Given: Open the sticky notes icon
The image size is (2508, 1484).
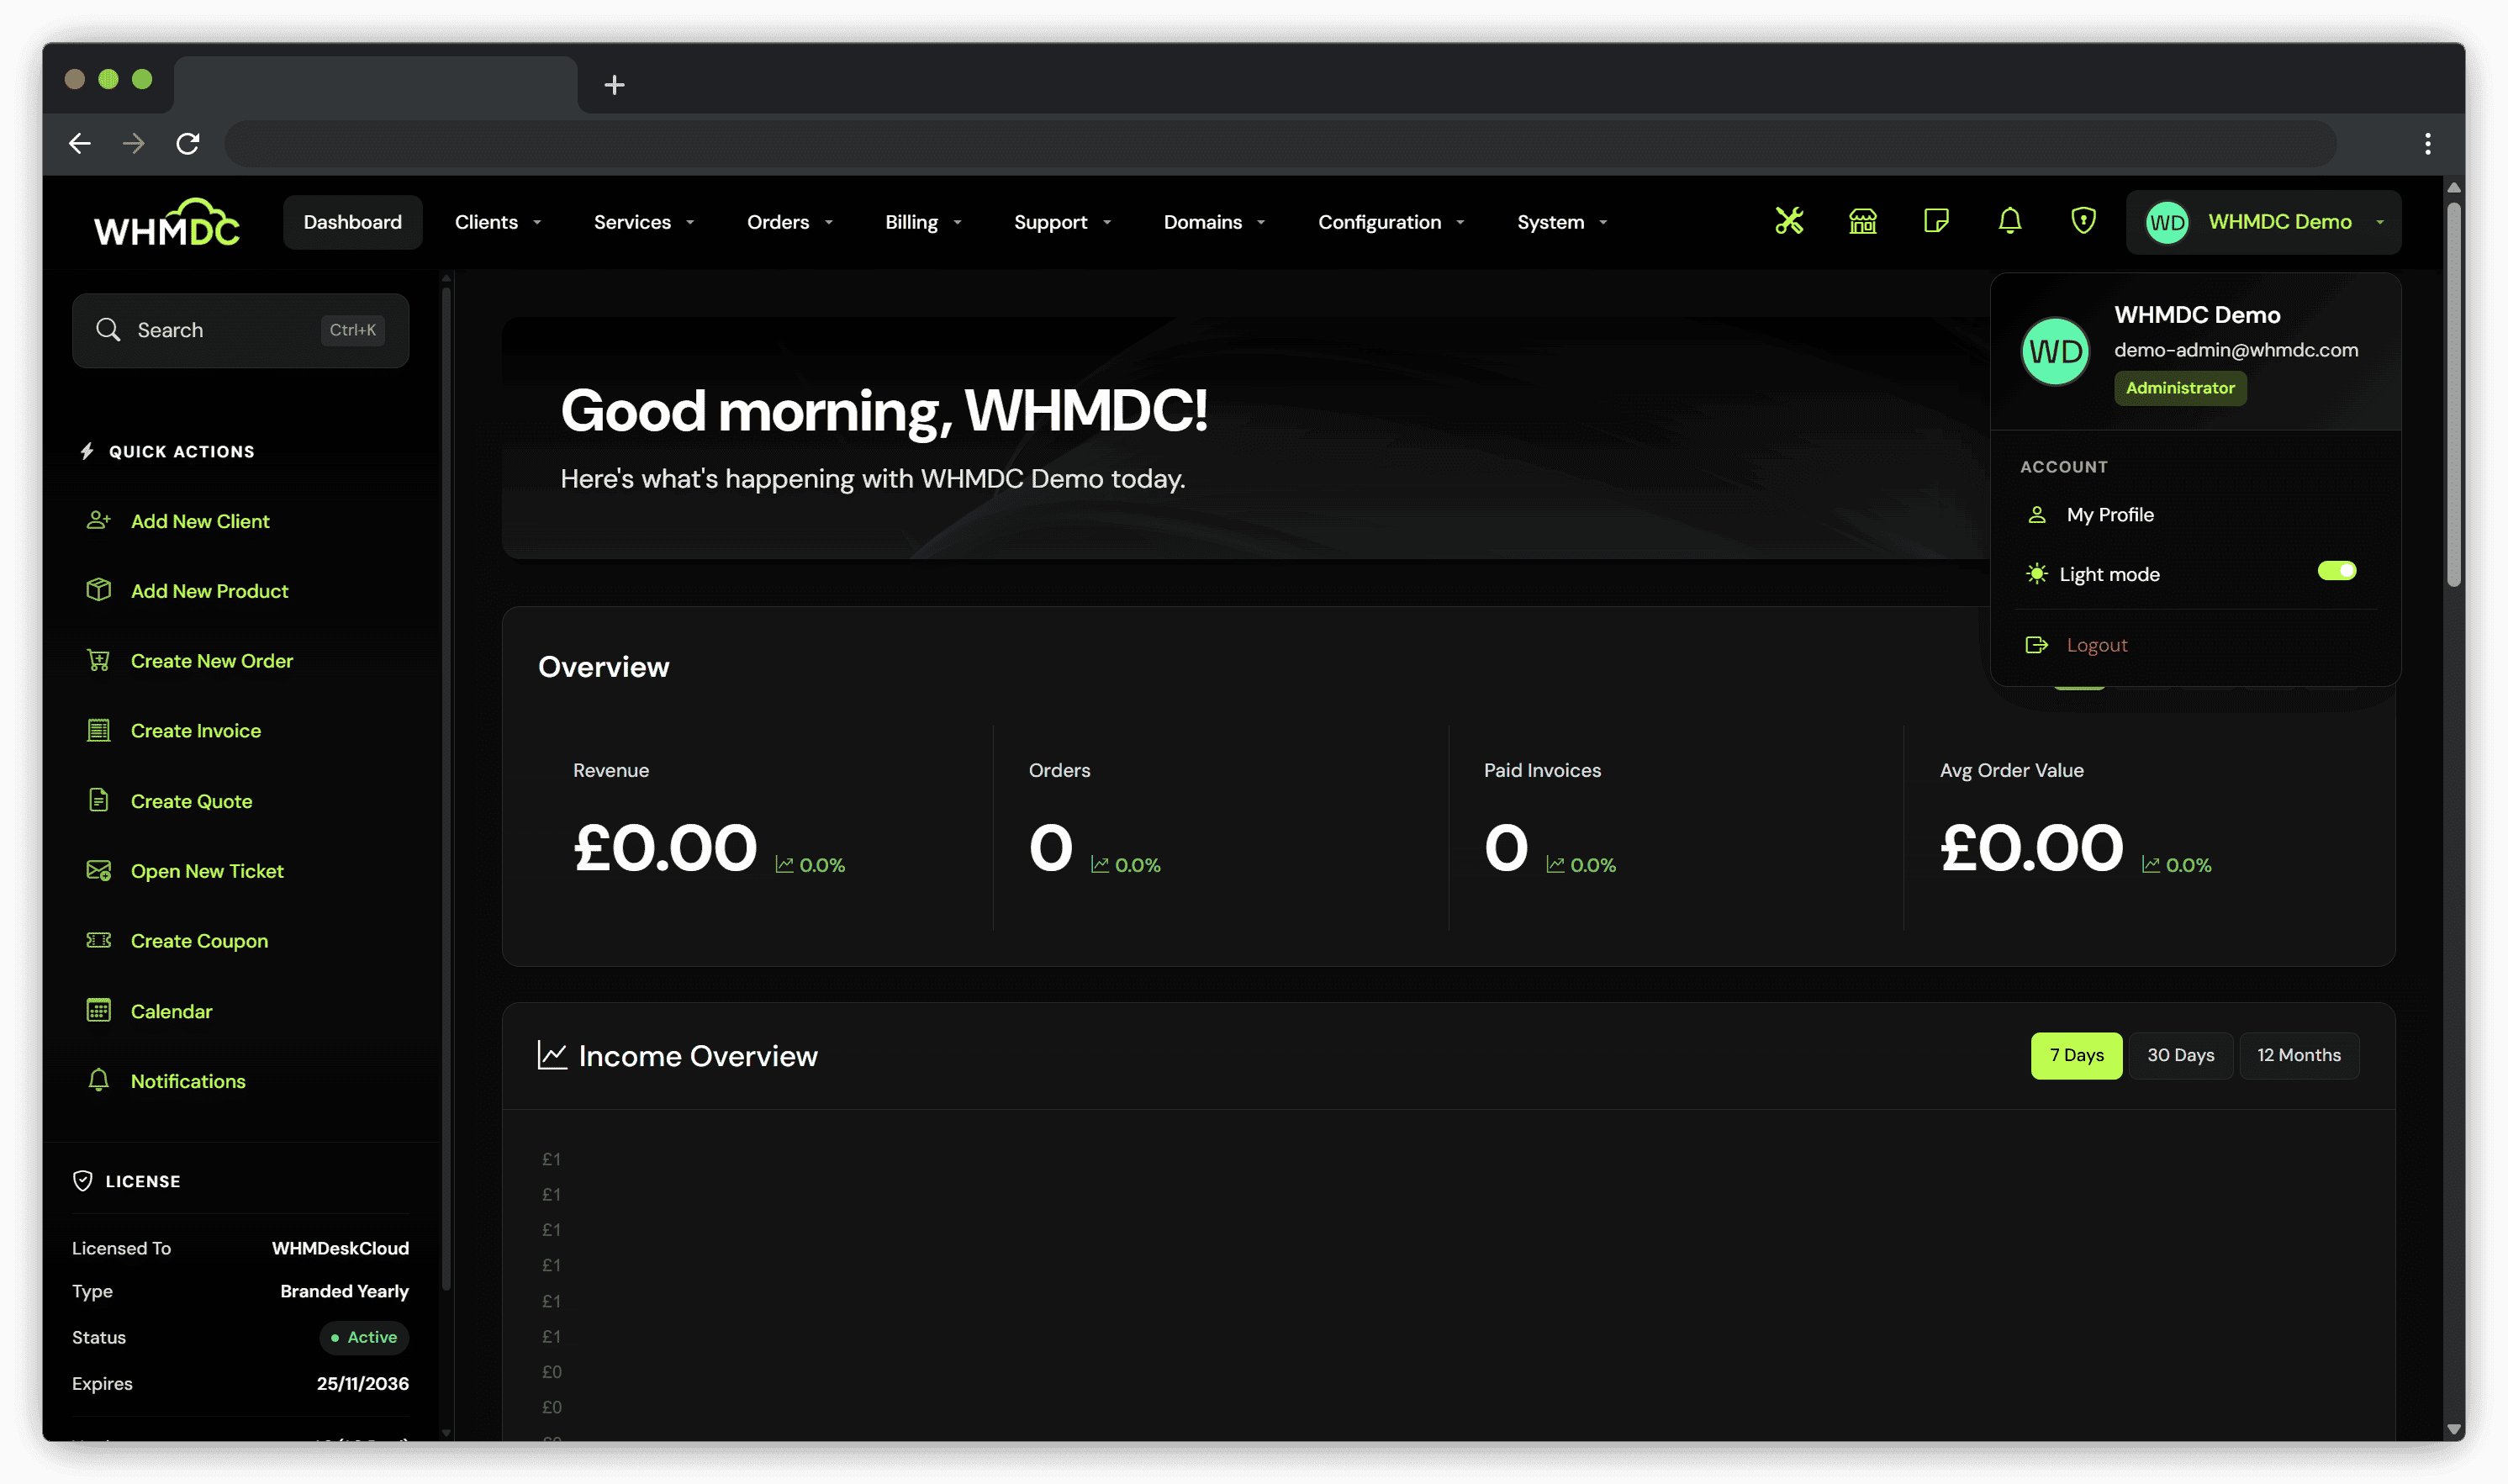Looking at the screenshot, I should pos(1936,222).
